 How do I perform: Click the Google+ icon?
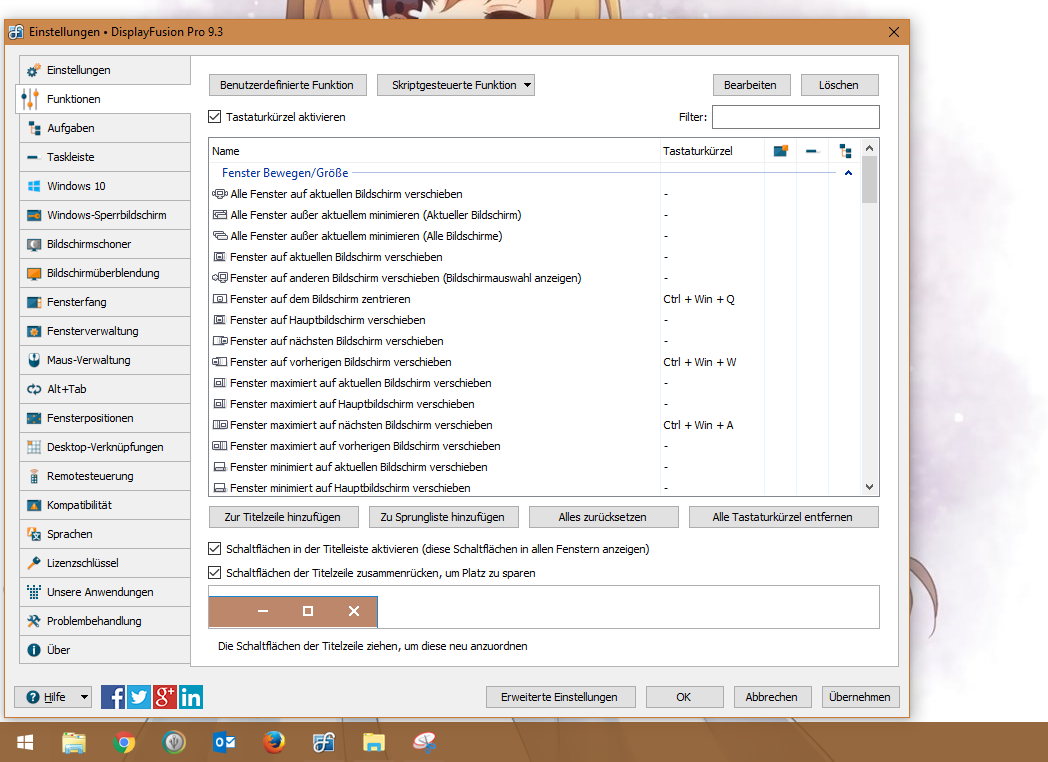click(165, 696)
